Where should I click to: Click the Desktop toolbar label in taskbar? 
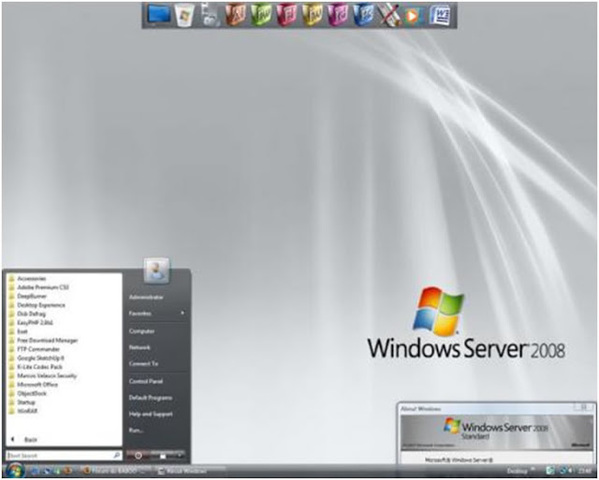[516, 471]
